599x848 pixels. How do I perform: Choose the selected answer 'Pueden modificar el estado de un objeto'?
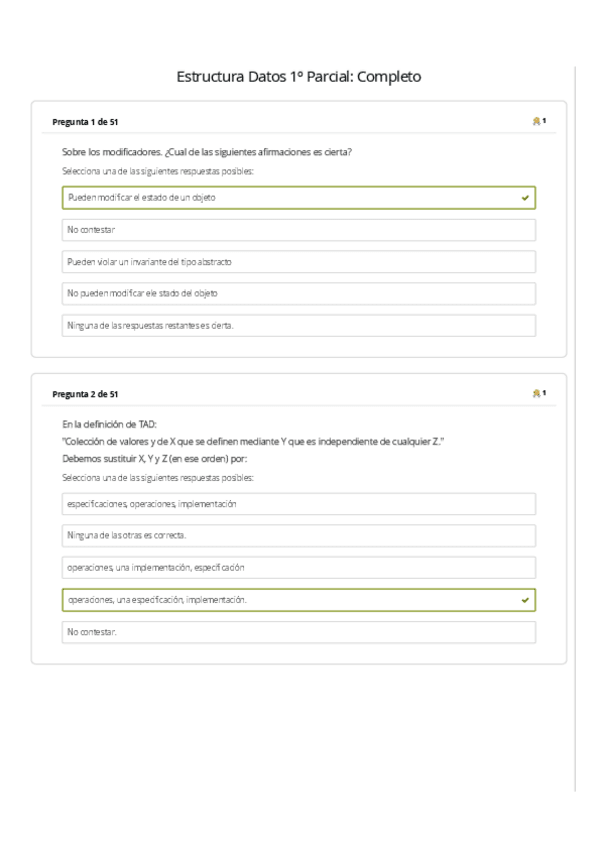(x=297, y=199)
